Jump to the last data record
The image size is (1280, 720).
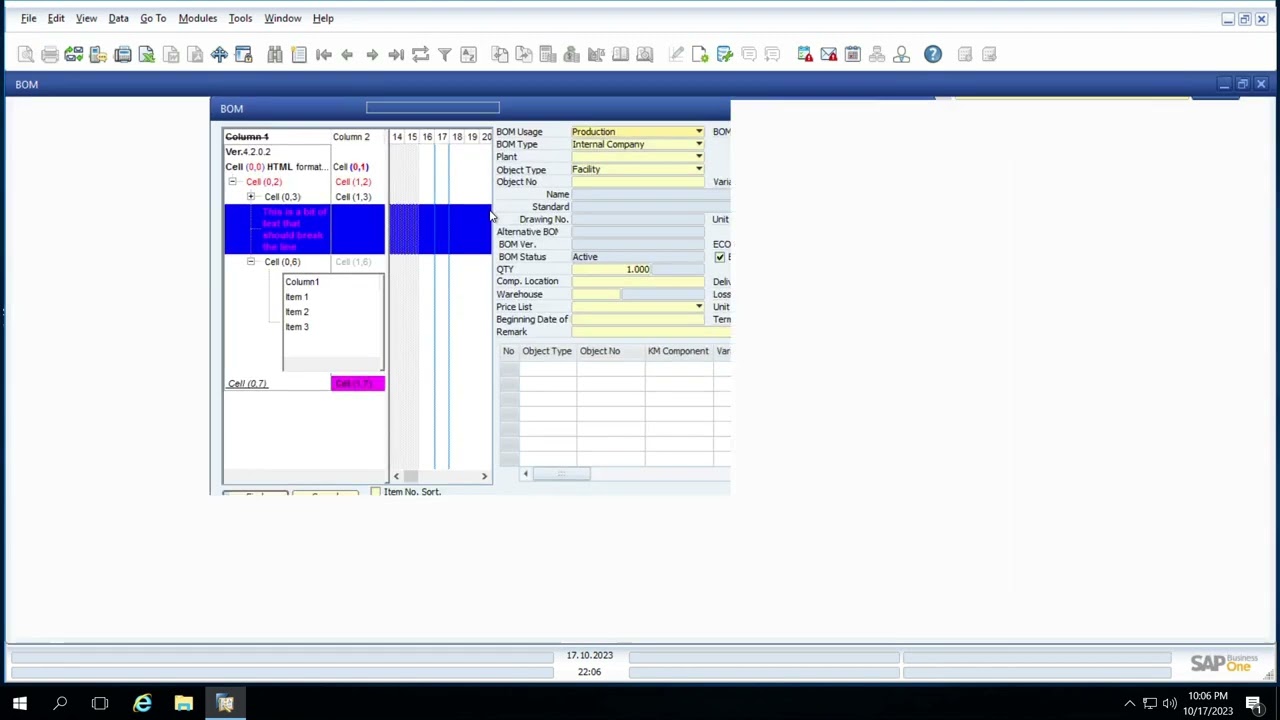(396, 55)
